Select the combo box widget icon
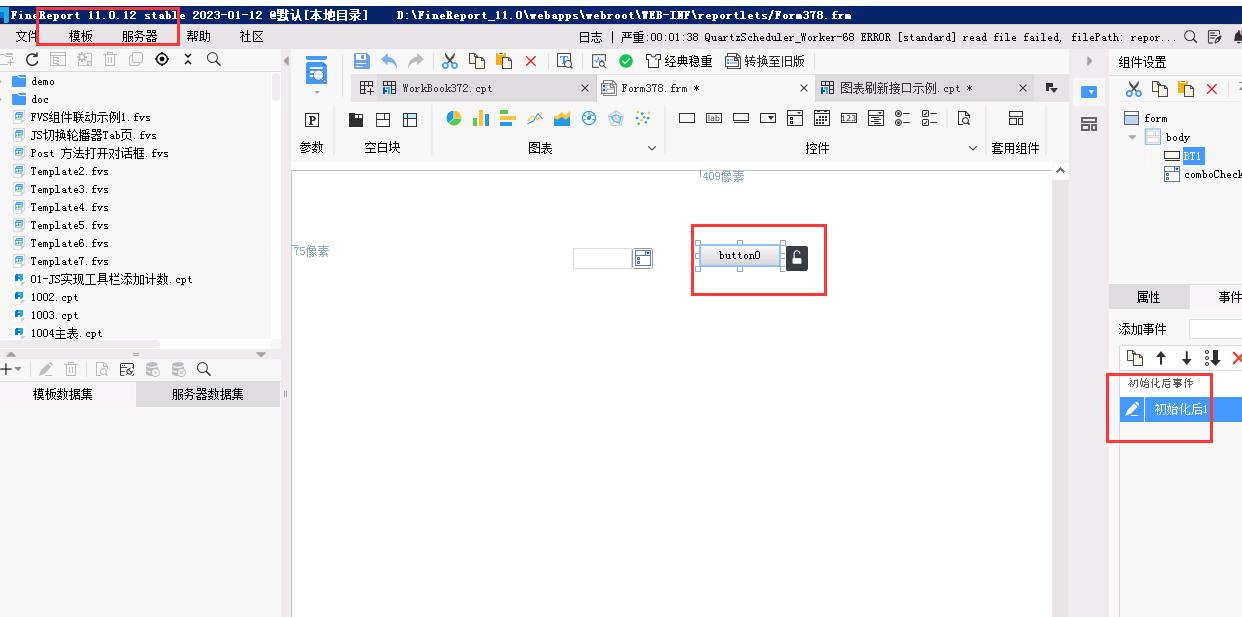The width and height of the screenshot is (1242, 617). coord(768,118)
